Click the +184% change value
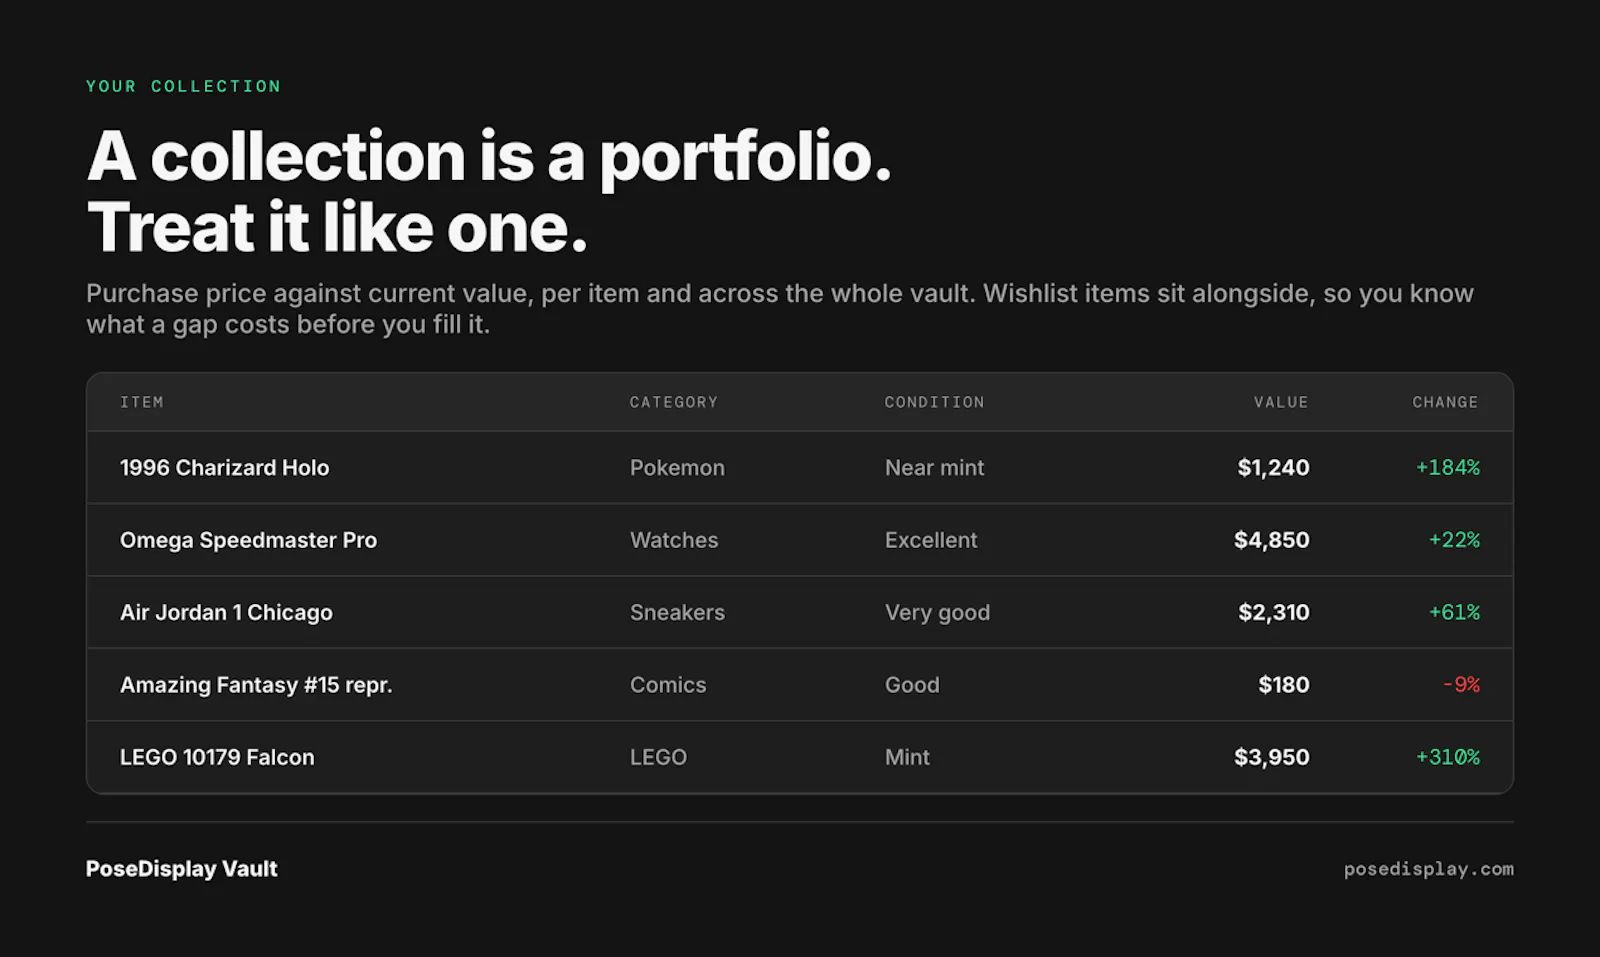The height and width of the screenshot is (957, 1600). pos(1447,467)
